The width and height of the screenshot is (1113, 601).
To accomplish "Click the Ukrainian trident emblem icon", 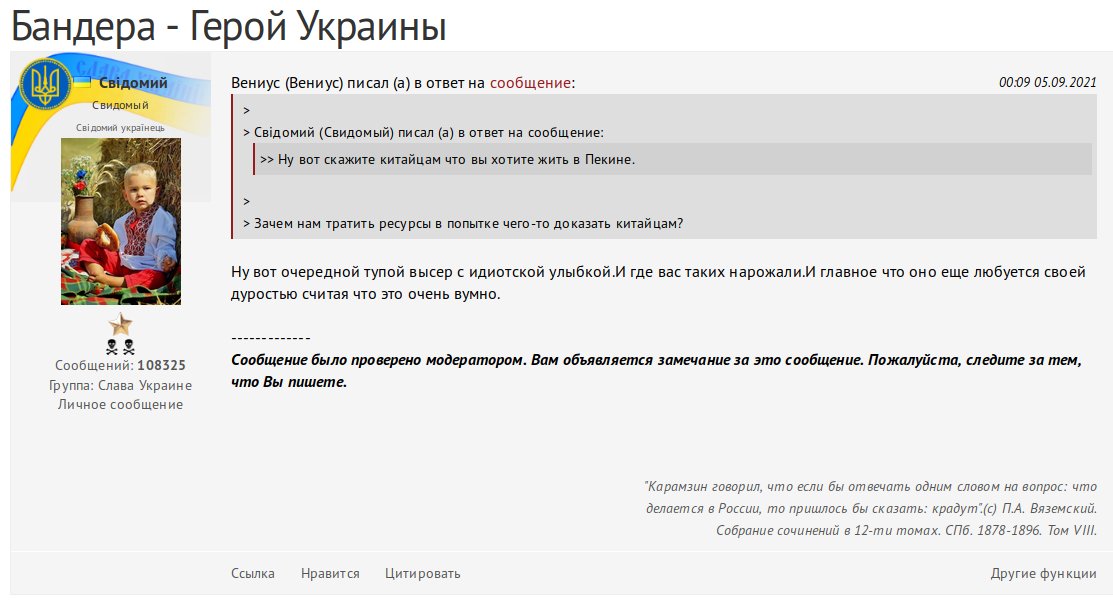I will (45, 83).
